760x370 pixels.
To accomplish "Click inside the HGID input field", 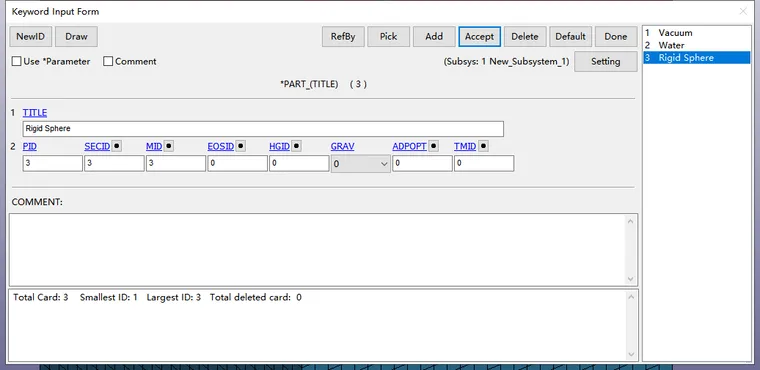I will click(299, 163).
